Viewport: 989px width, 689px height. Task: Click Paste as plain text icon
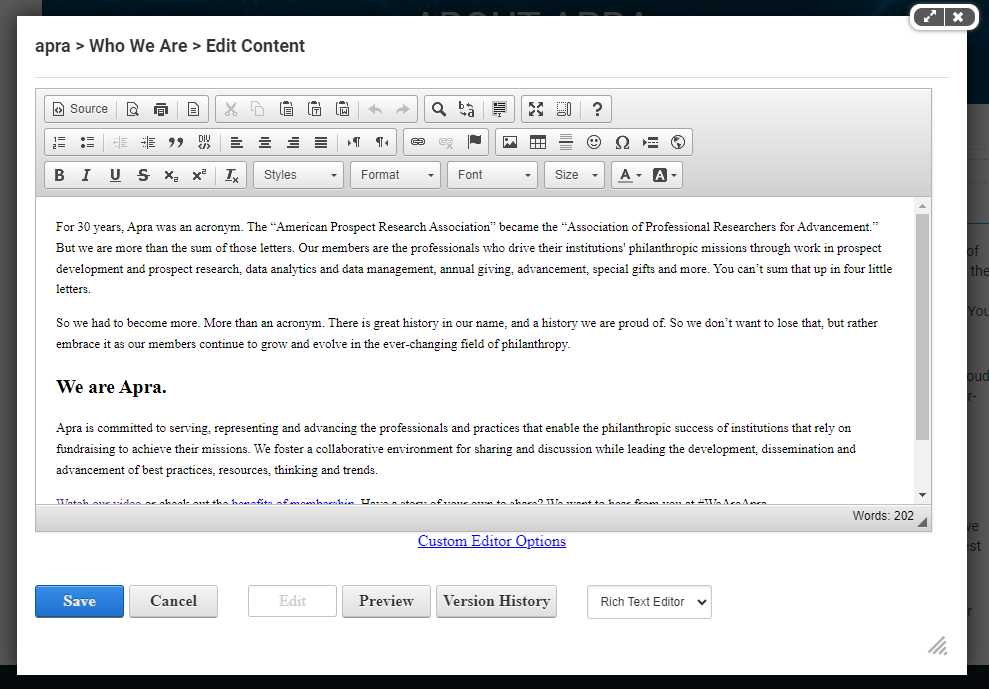[x=314, y=109]
